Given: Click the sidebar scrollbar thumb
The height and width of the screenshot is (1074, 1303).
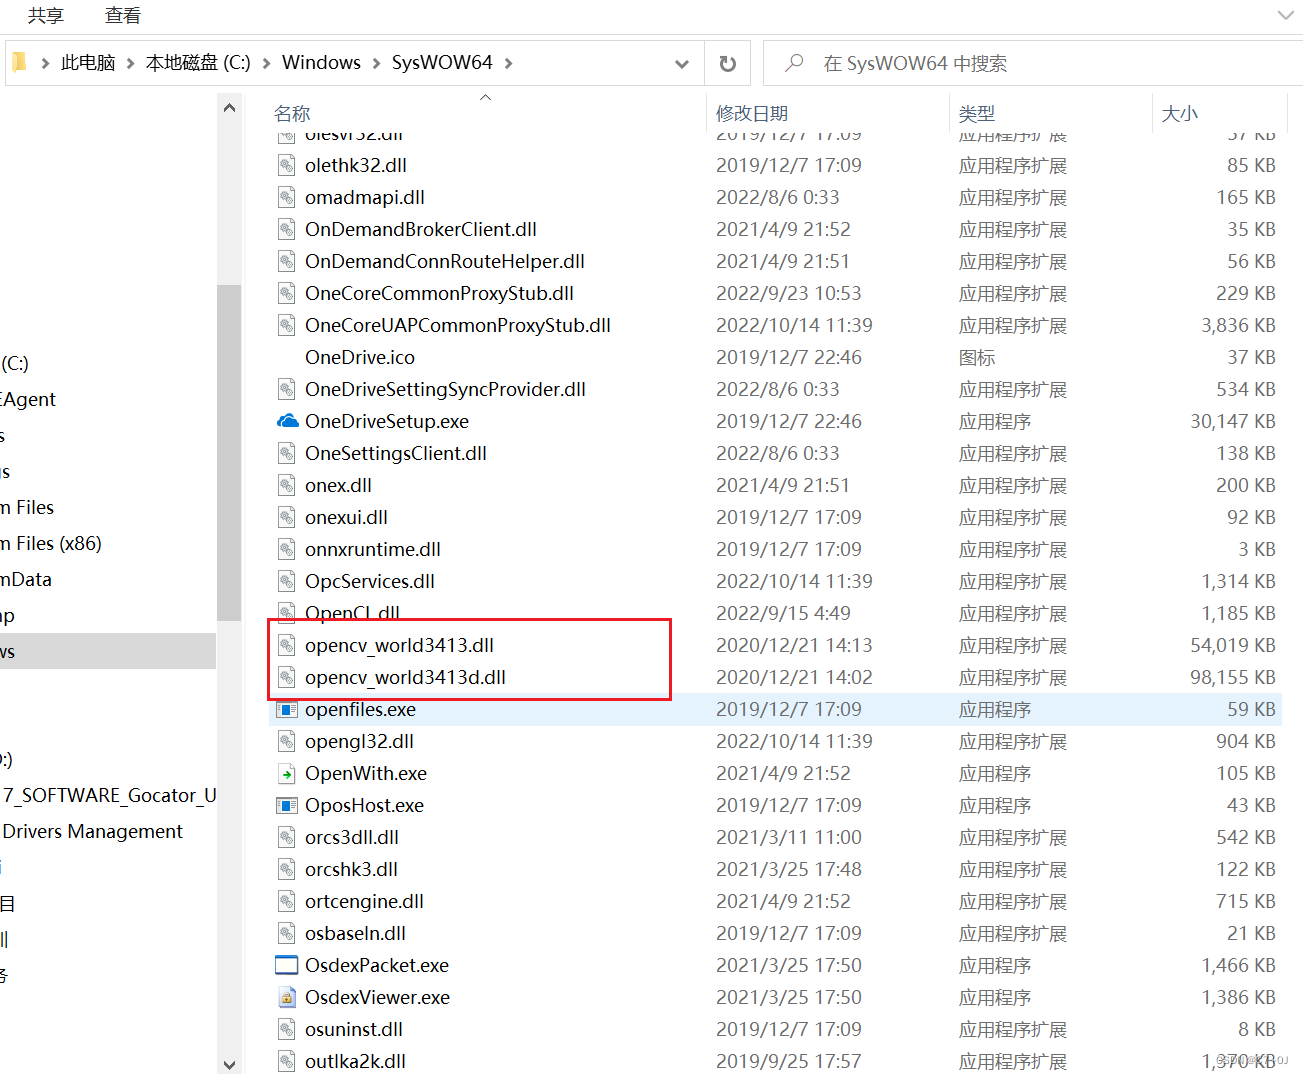Looking at the screenshot, I should pyautogui.click(x=229, y=452).
